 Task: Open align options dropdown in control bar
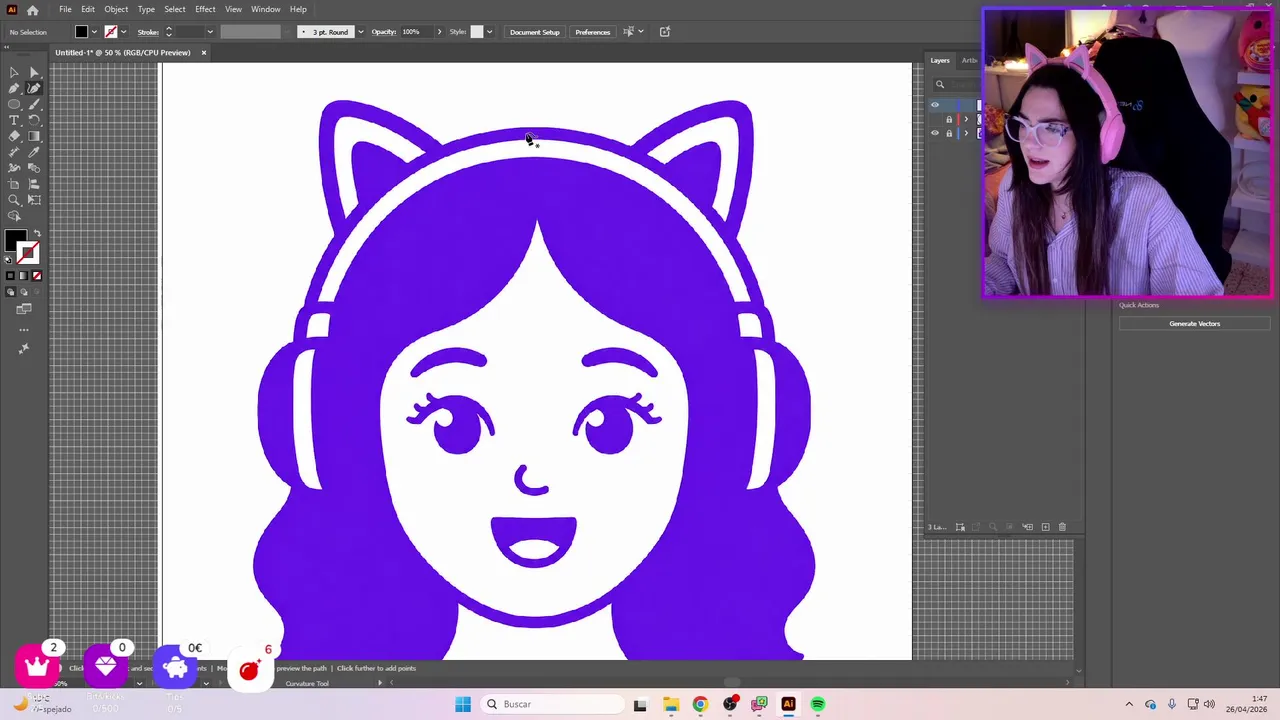[640, 32]
